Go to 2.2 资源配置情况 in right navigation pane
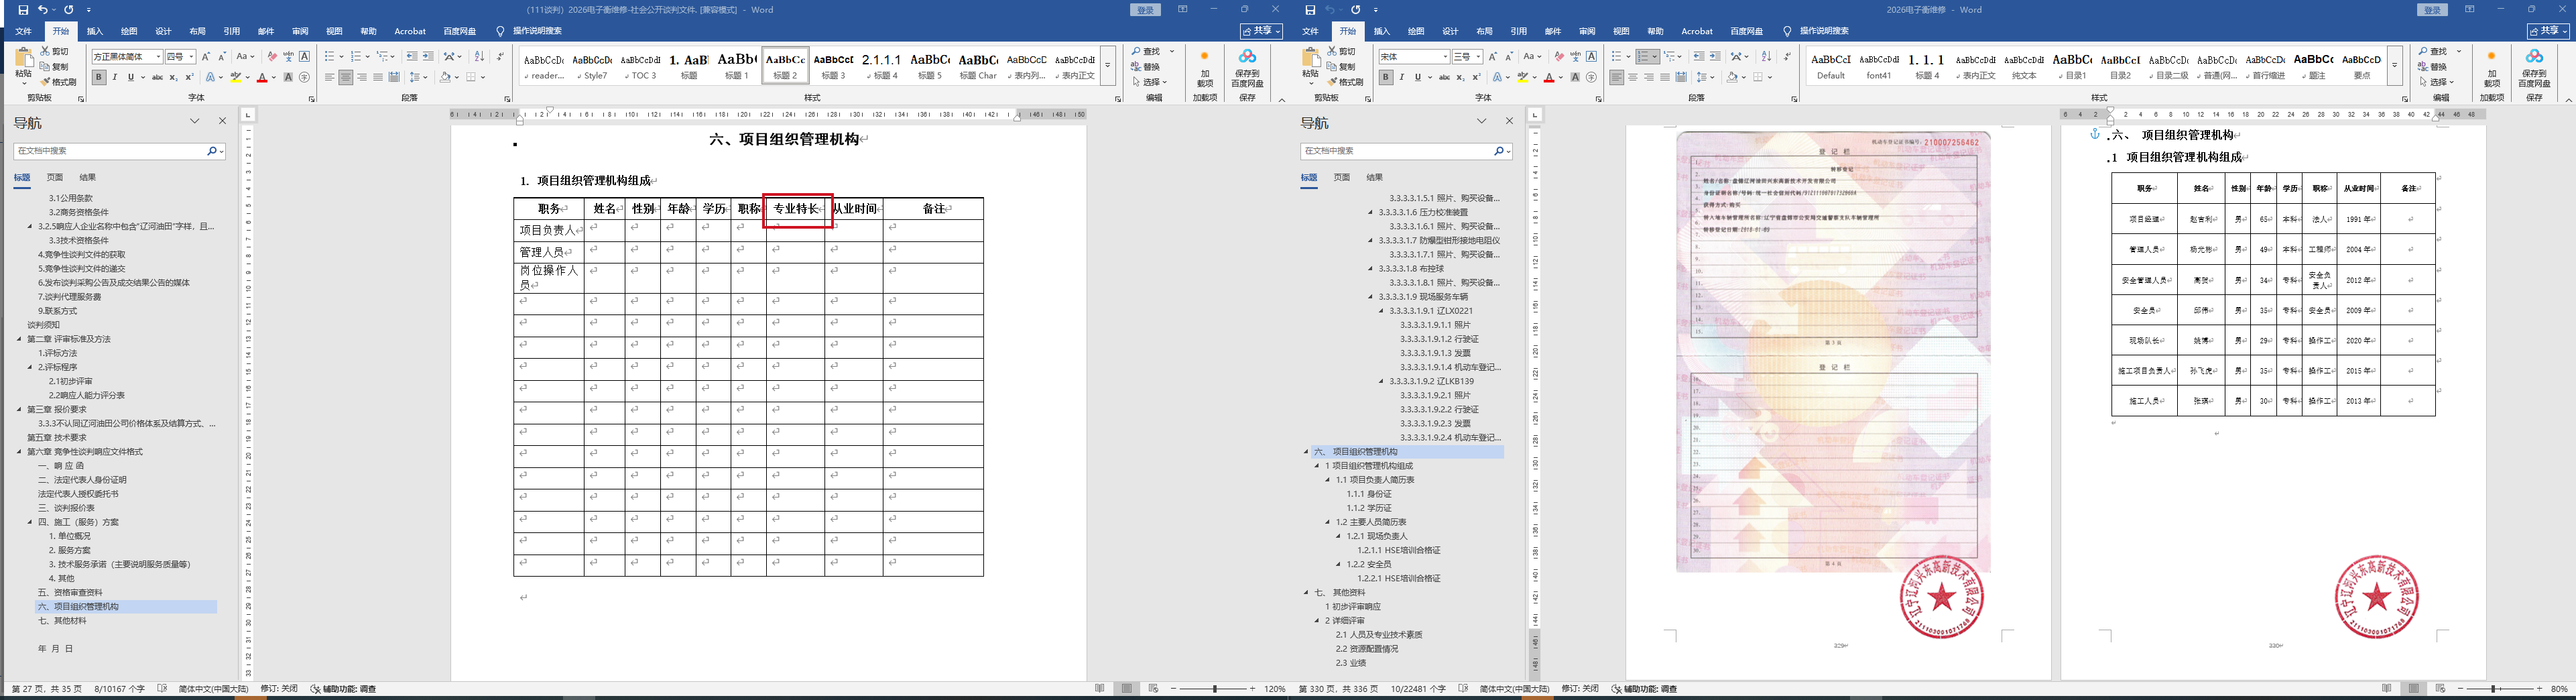The width and height of the screenshot is (2576, 700). pos(1367,649)
